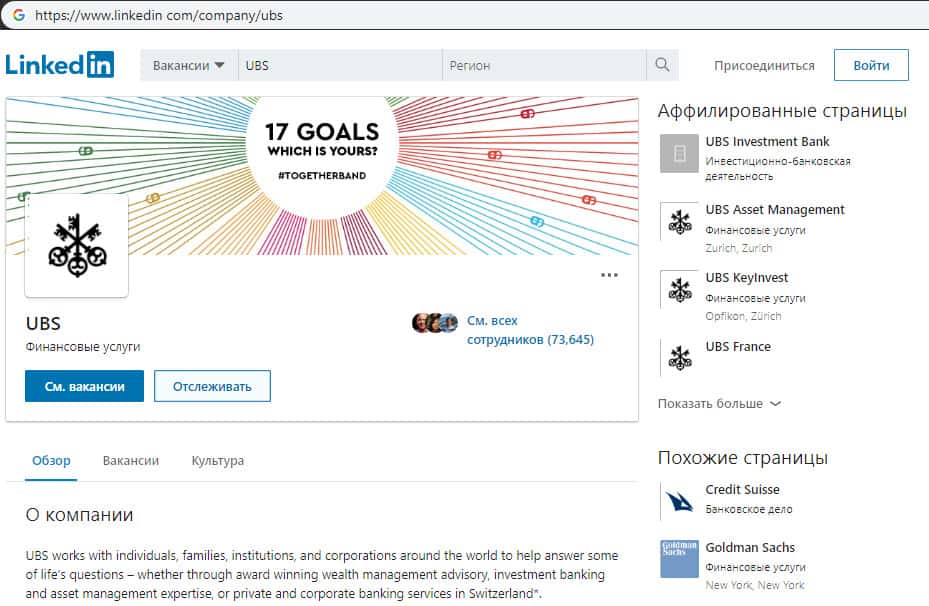Click the О компании section heading

click(x=79, y=515)
